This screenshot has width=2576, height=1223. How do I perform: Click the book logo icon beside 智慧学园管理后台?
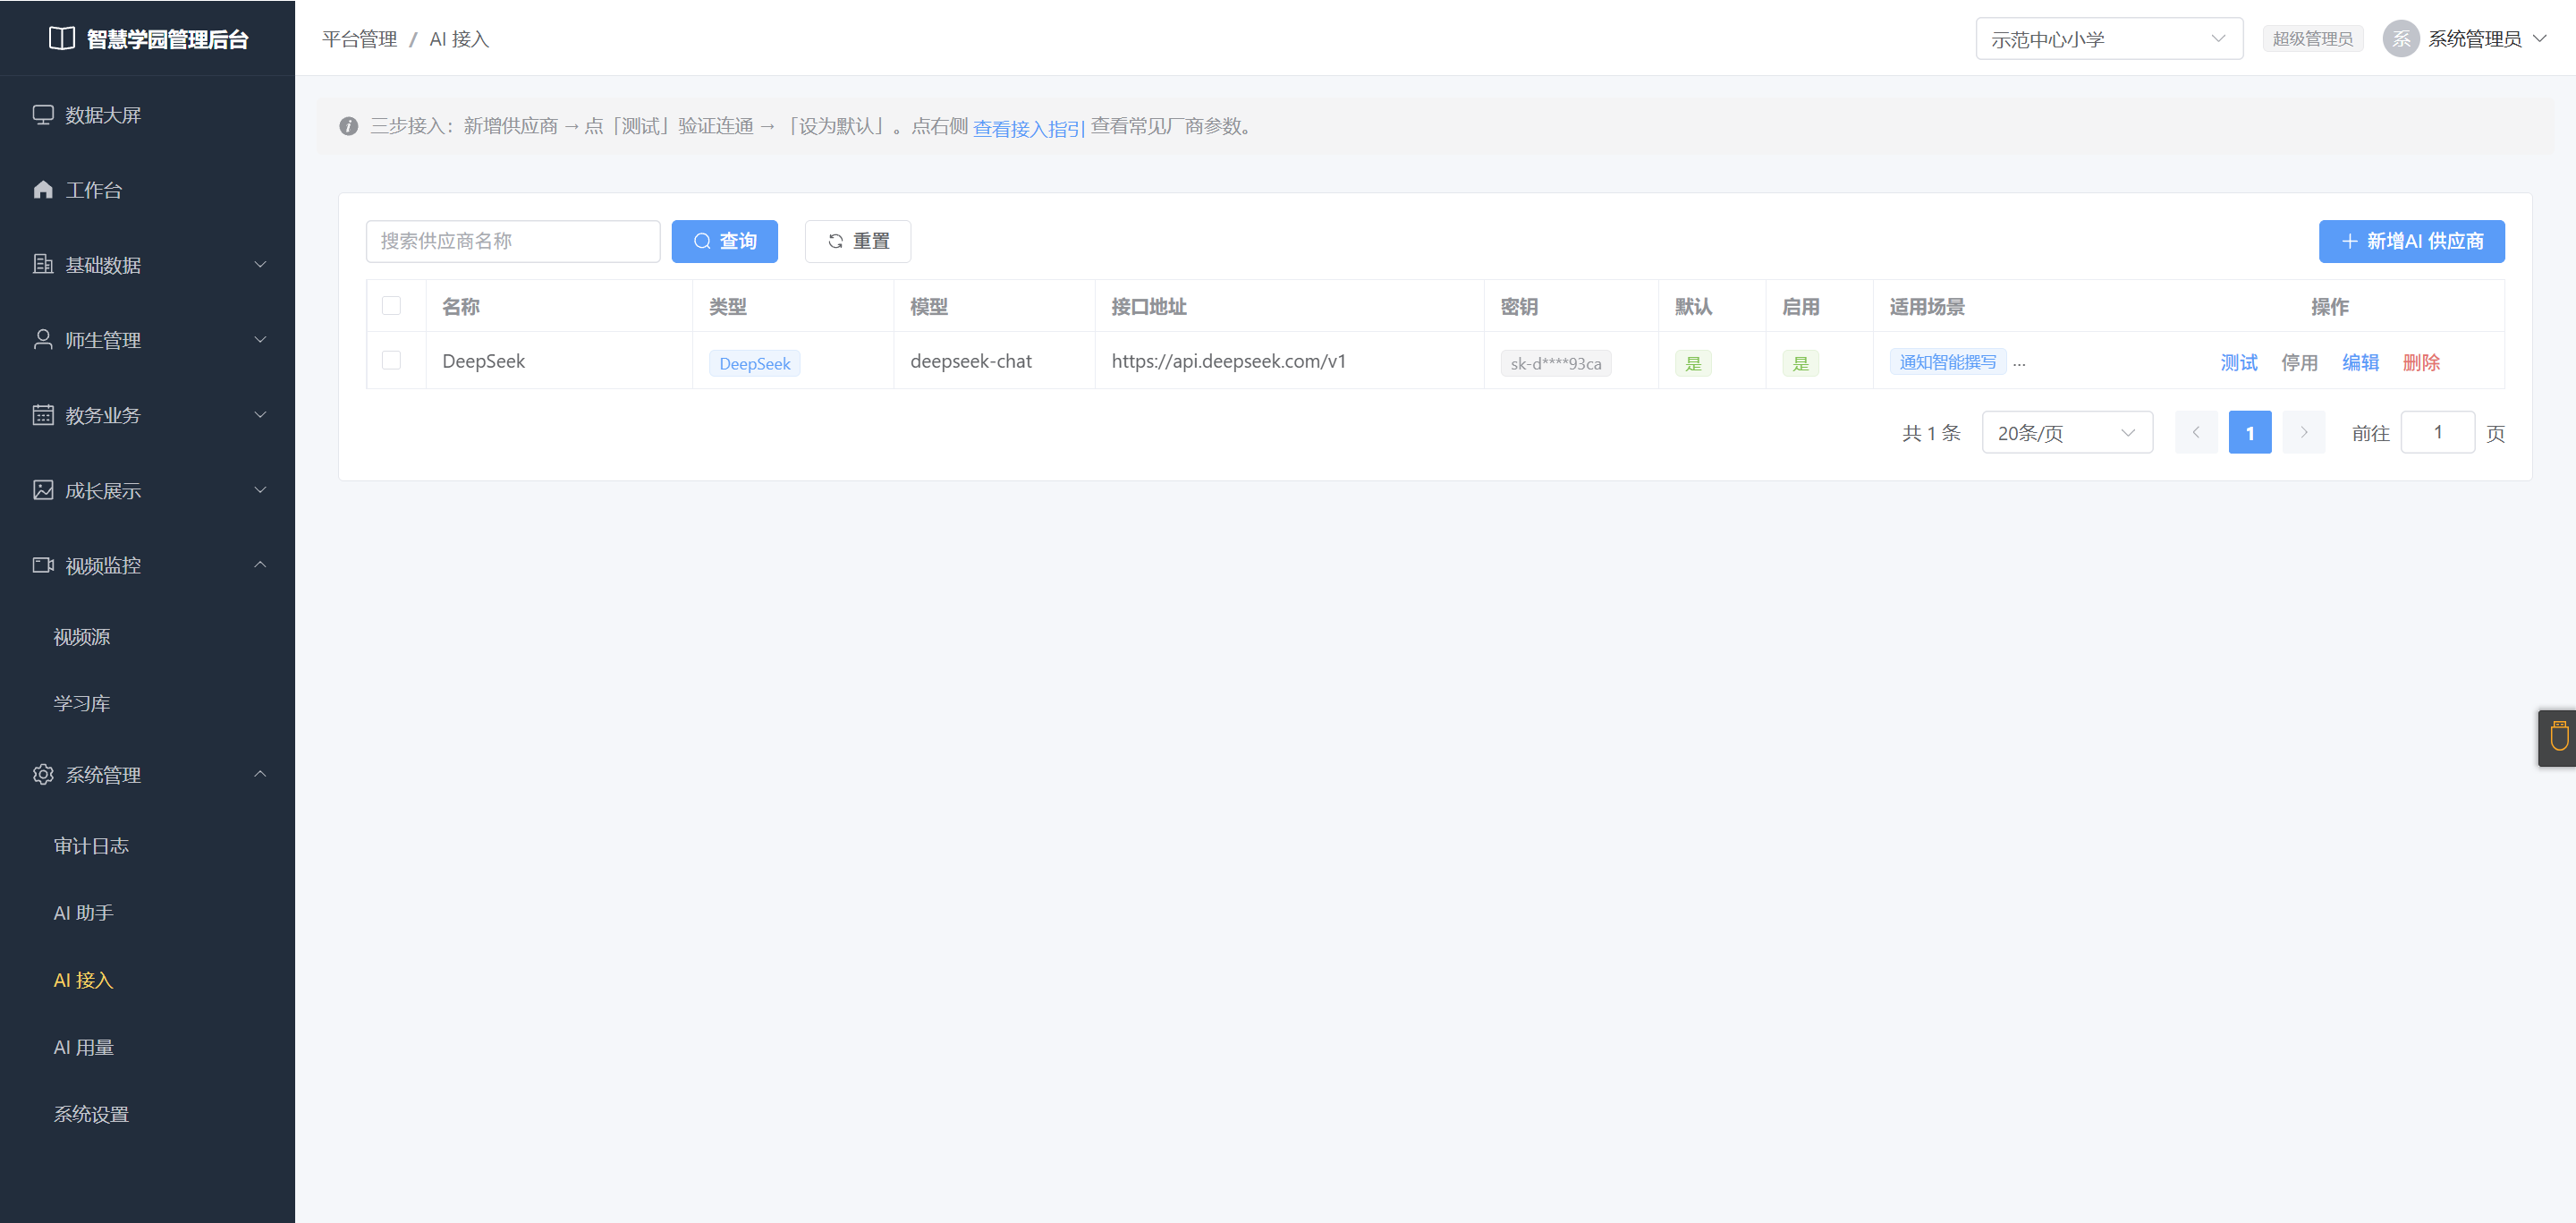[62, 38]
